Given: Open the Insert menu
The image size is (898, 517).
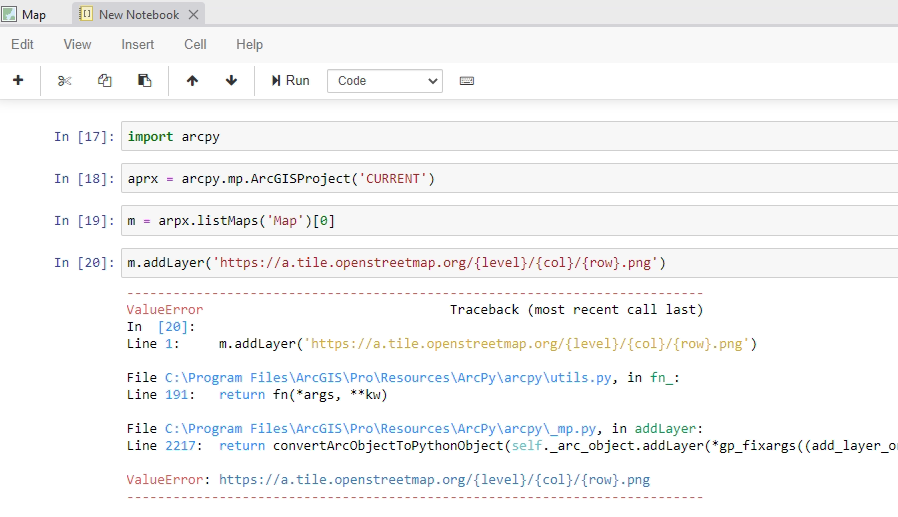Looking at the screenshot, I should [138, 44].
